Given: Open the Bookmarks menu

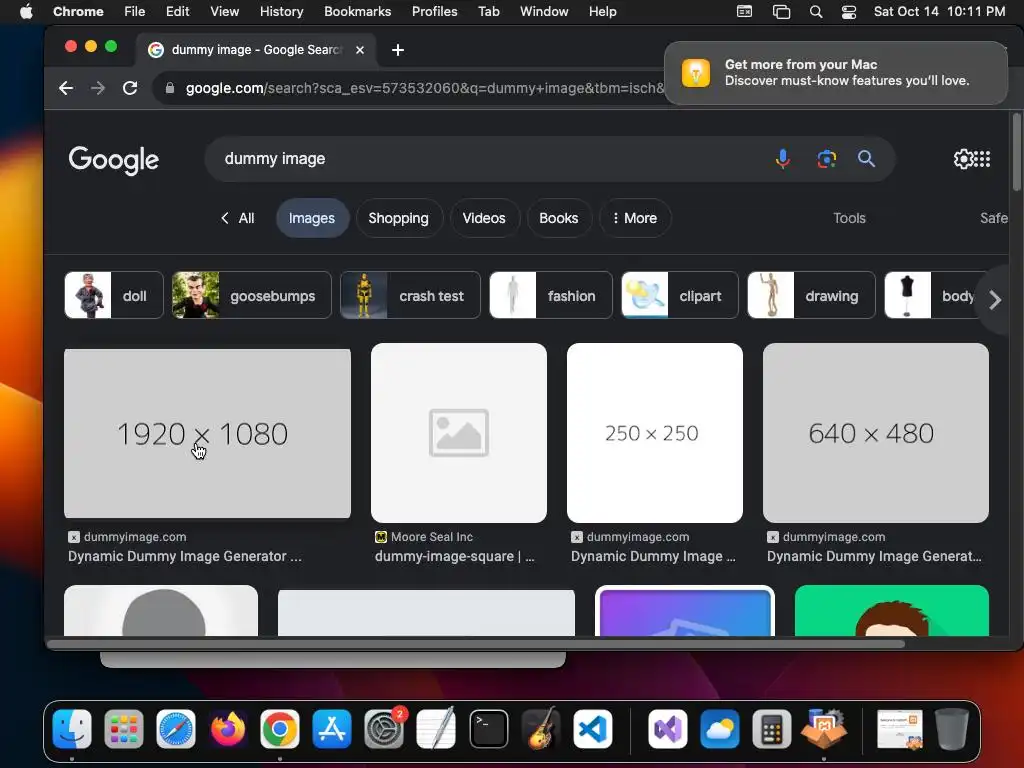Looking at the screenshot, I should pos(357,12).
